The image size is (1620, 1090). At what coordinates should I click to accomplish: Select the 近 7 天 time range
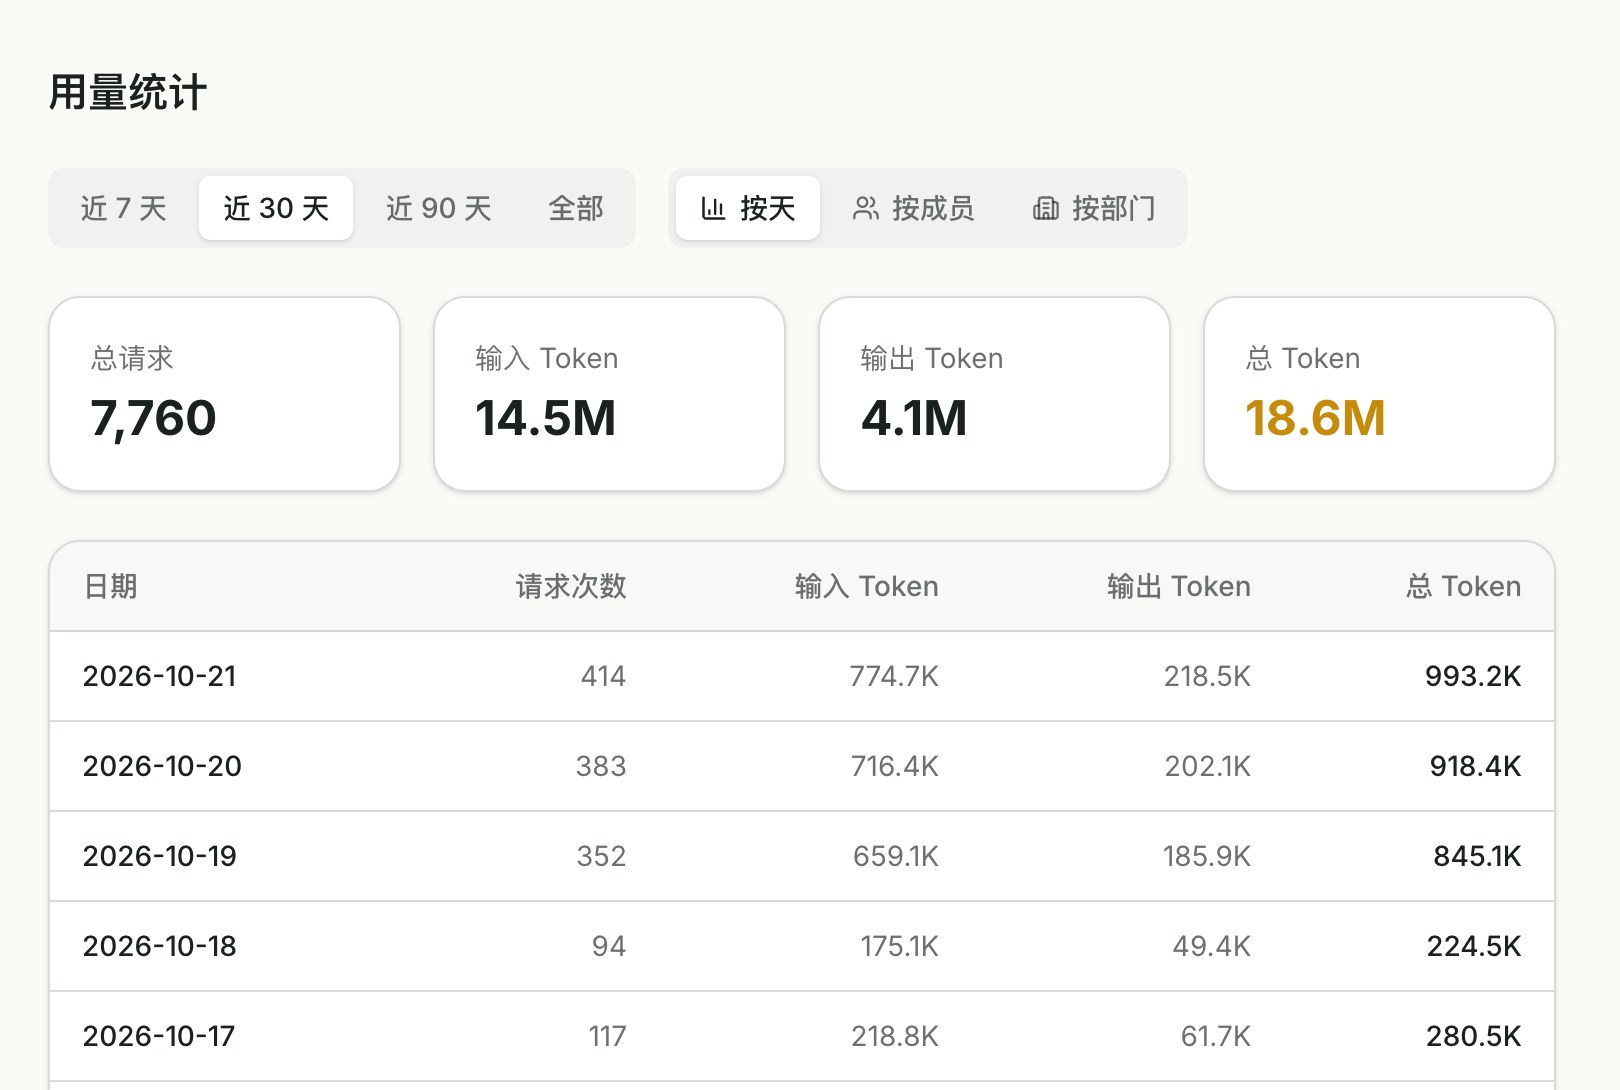pyautogui.click(x=124, y=208)
